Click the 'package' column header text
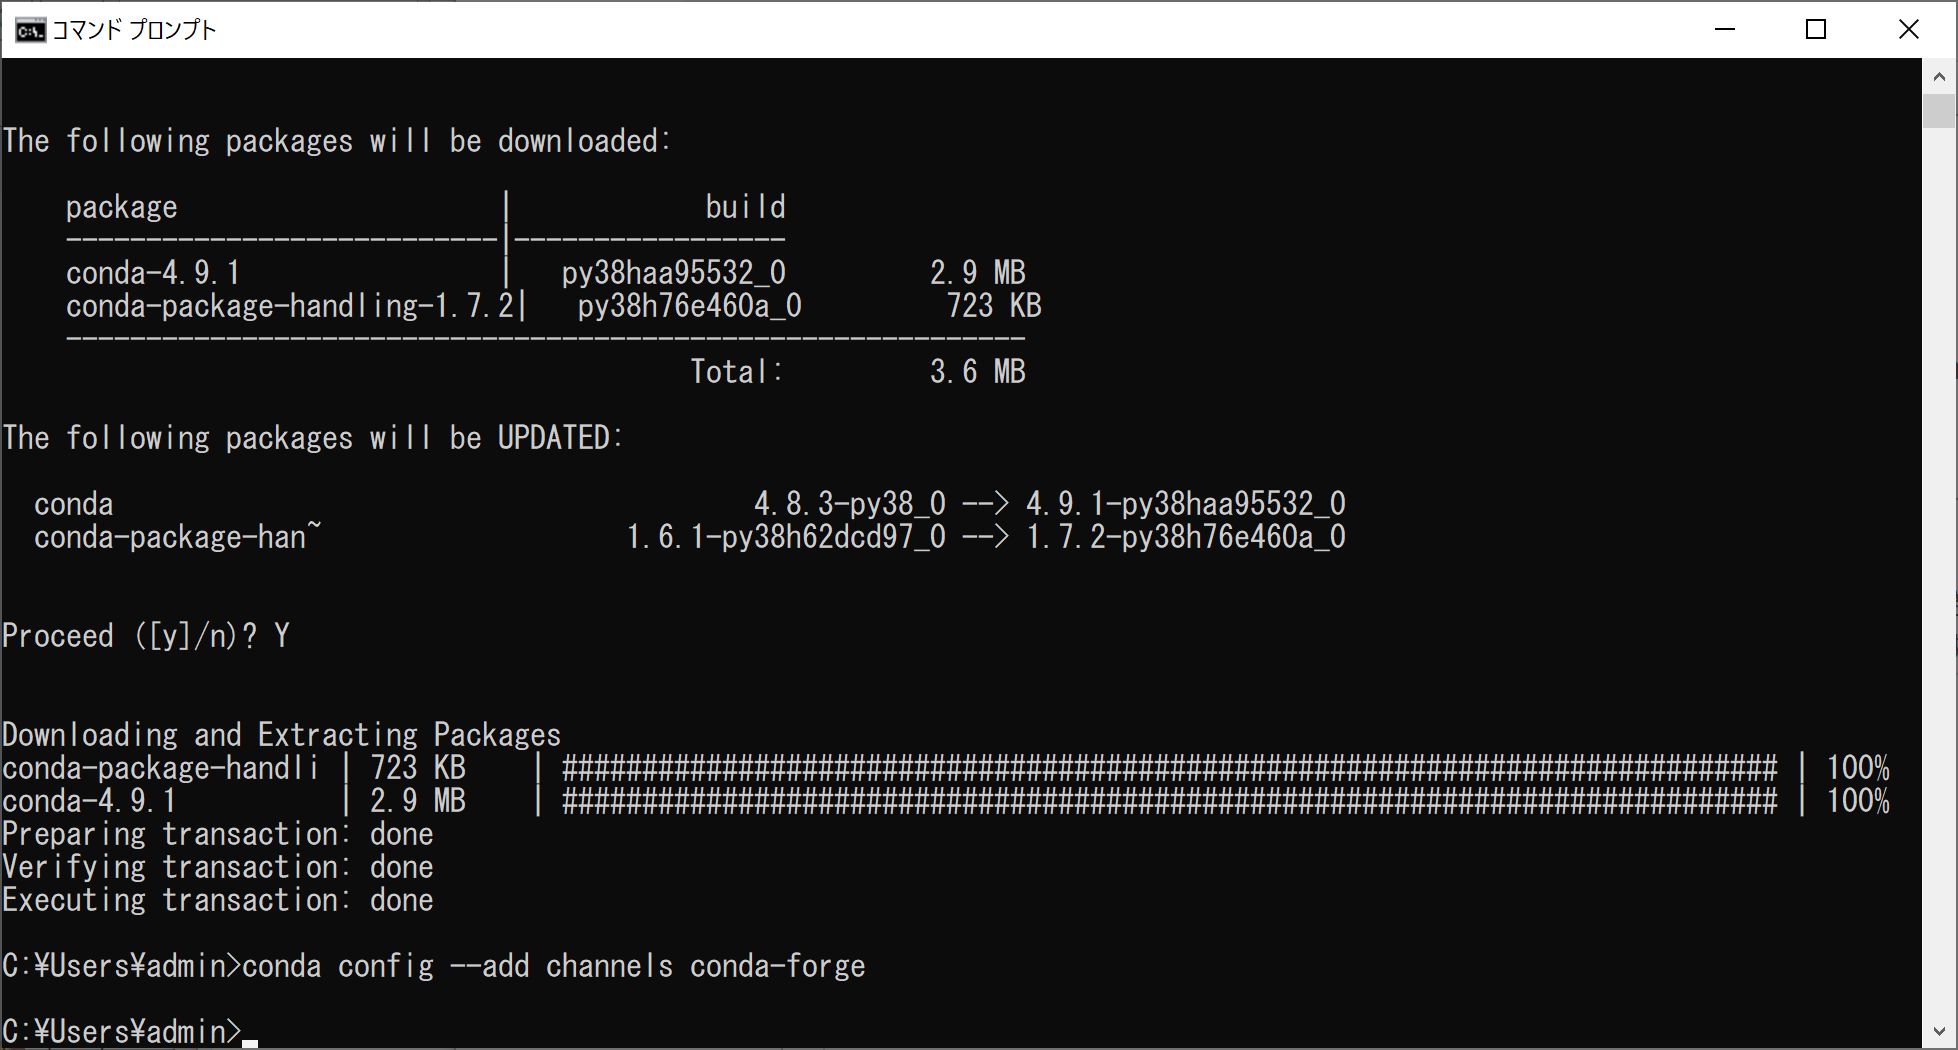 tap(122, 207)
